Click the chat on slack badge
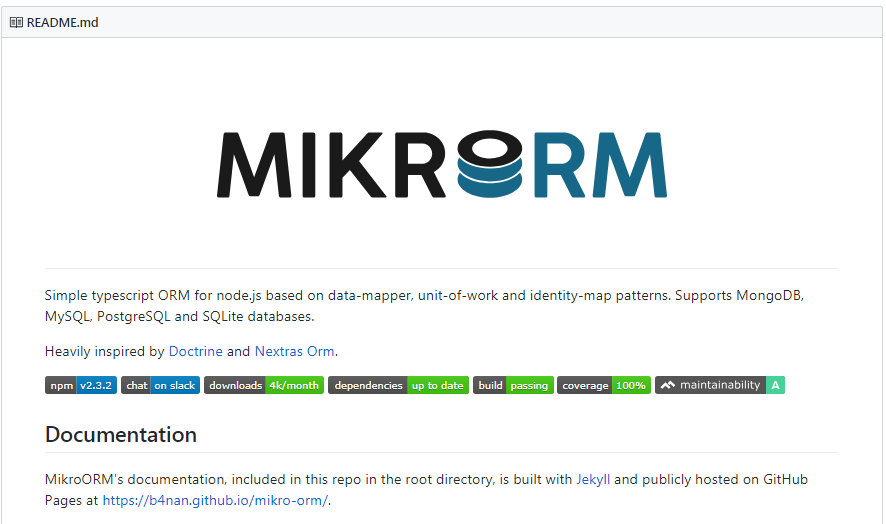Image resolution: width=886 pixels, height=524 pixels. point(160,386)
